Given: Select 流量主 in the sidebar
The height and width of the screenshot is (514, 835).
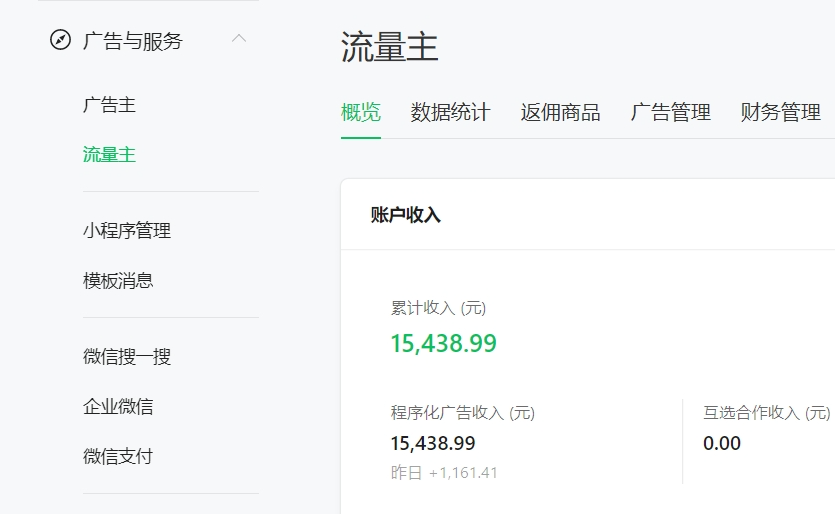Looking at the screenshot, I should click(x=109, y=155).
